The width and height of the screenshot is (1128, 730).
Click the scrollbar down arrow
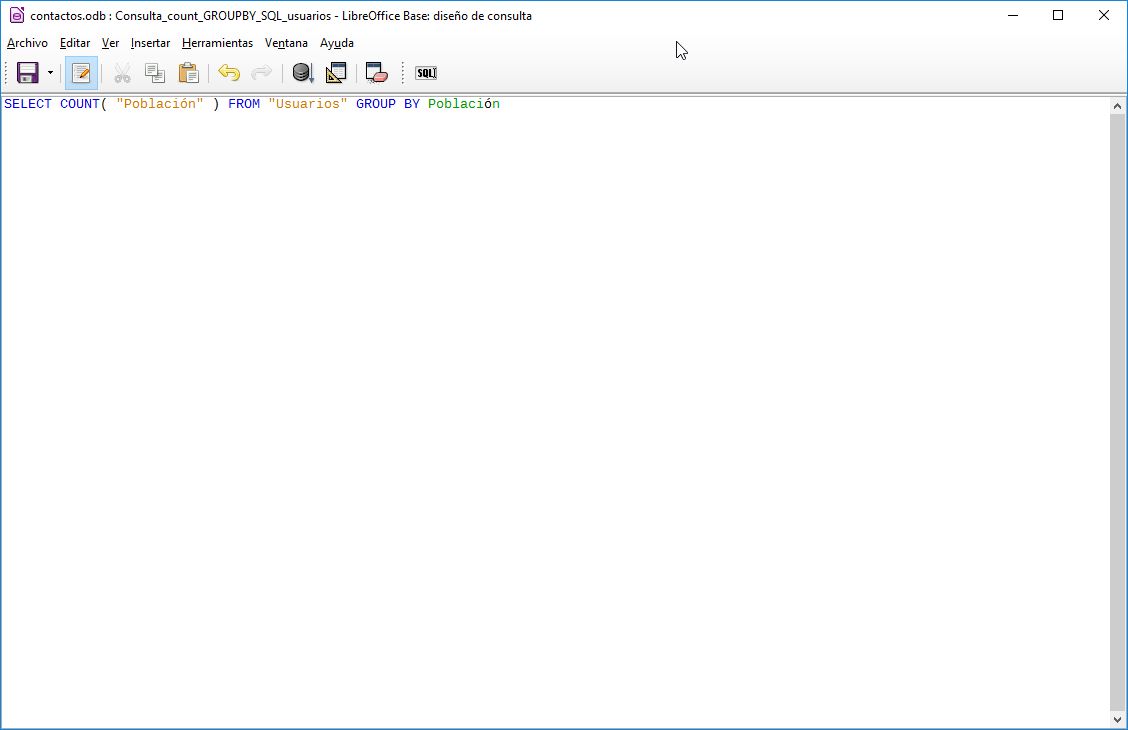point(1117,718)
